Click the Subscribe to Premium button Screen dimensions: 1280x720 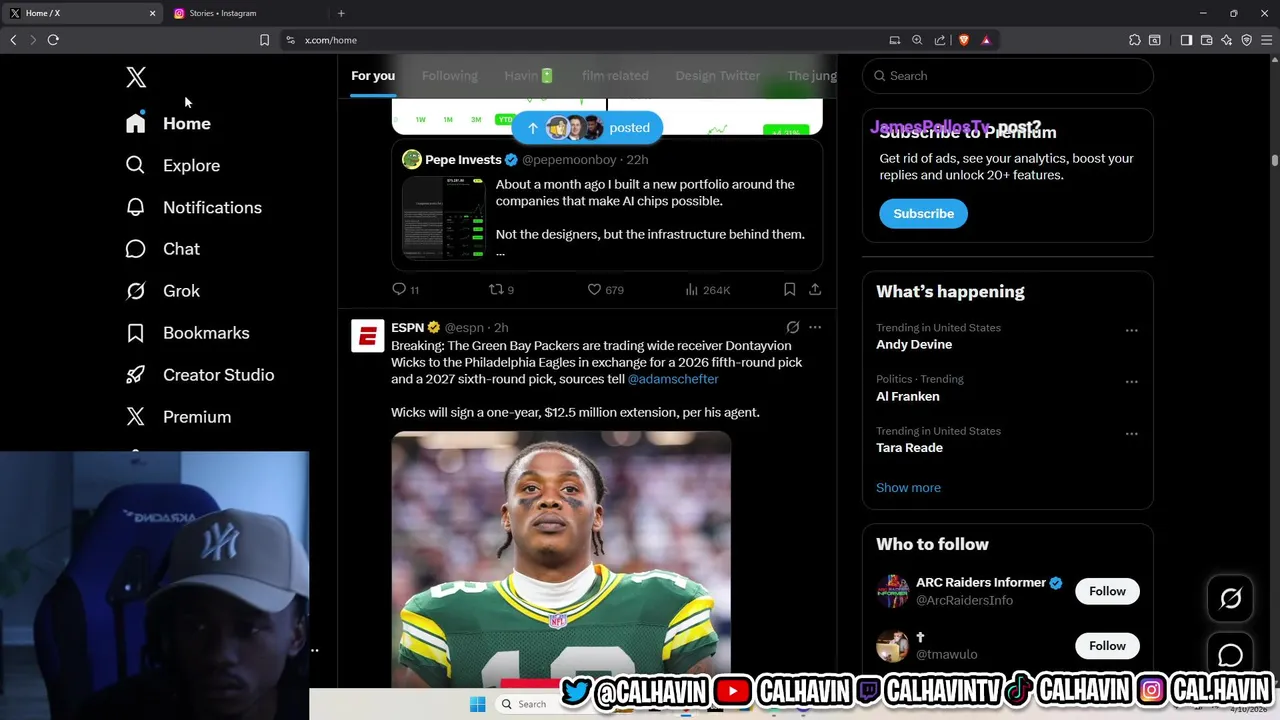(923, 214)
